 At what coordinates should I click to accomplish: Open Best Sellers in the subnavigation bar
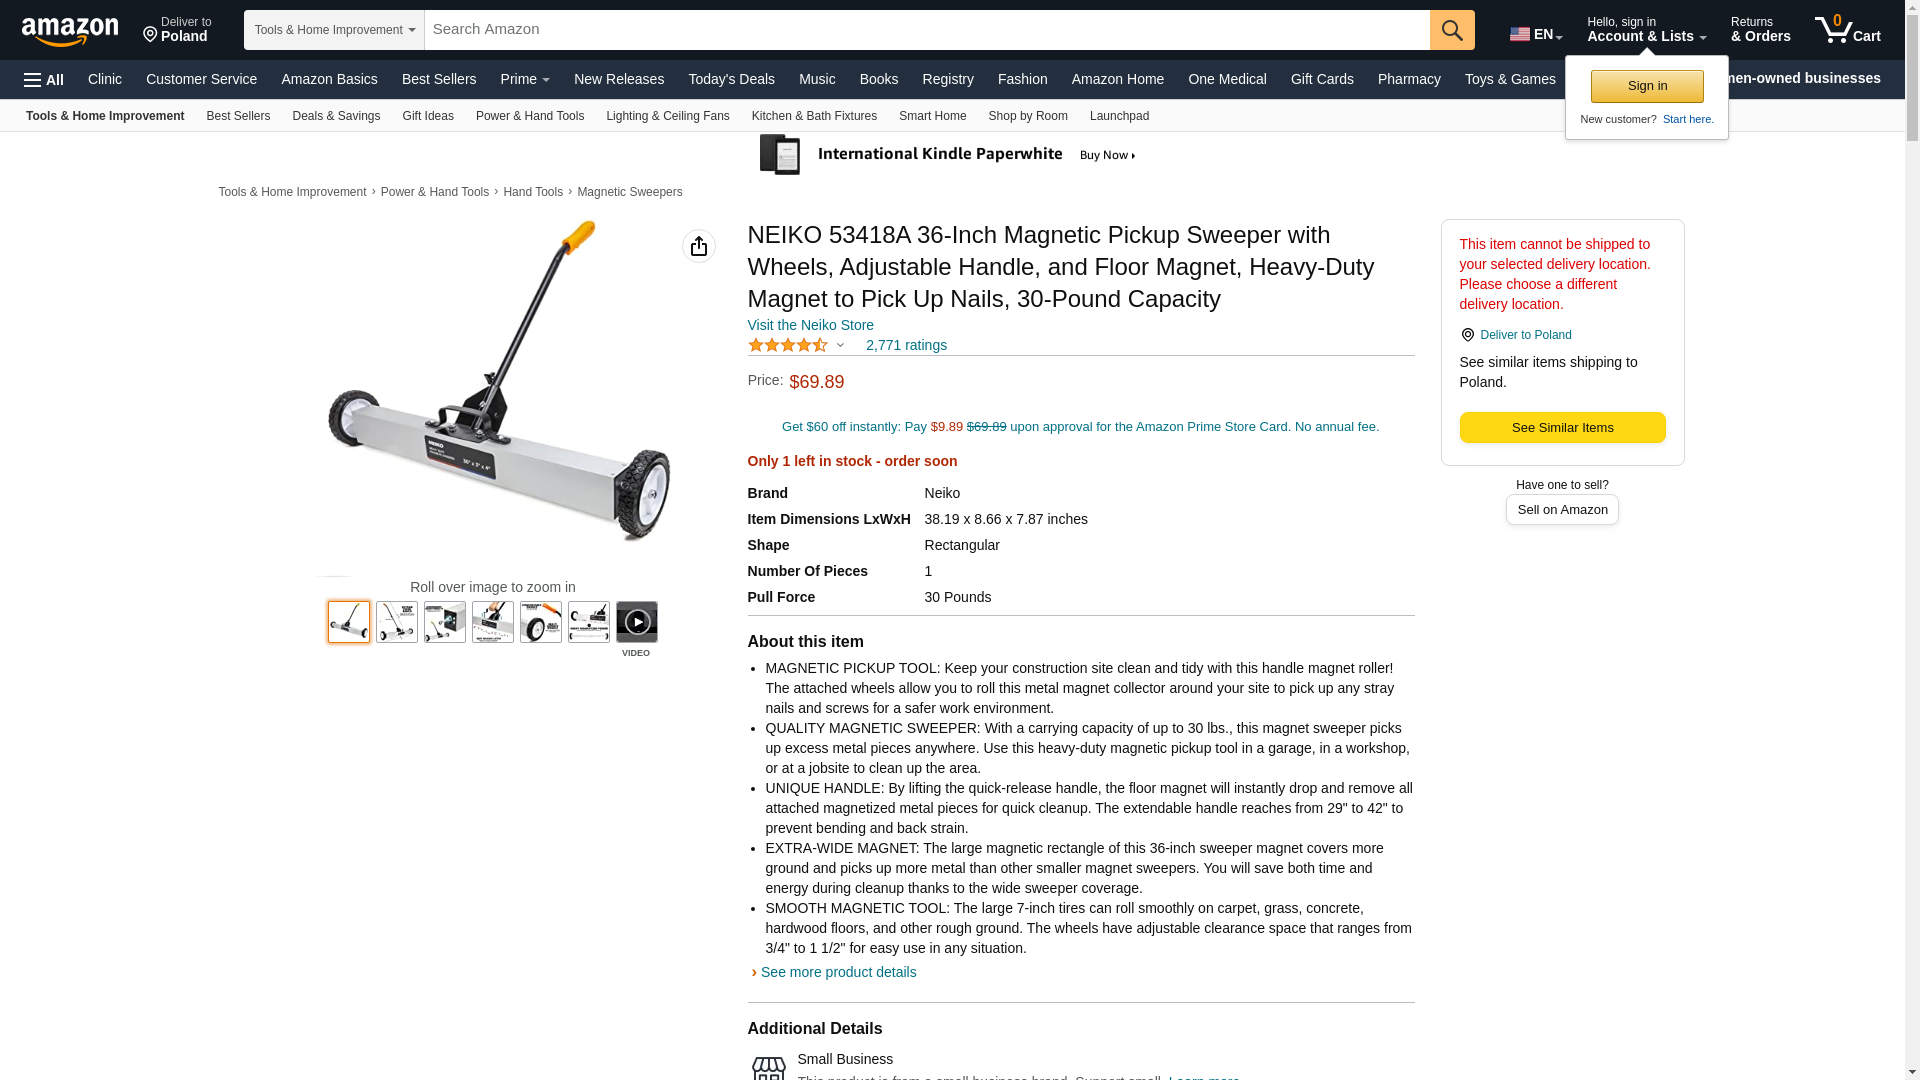click(x=238, y=116)
